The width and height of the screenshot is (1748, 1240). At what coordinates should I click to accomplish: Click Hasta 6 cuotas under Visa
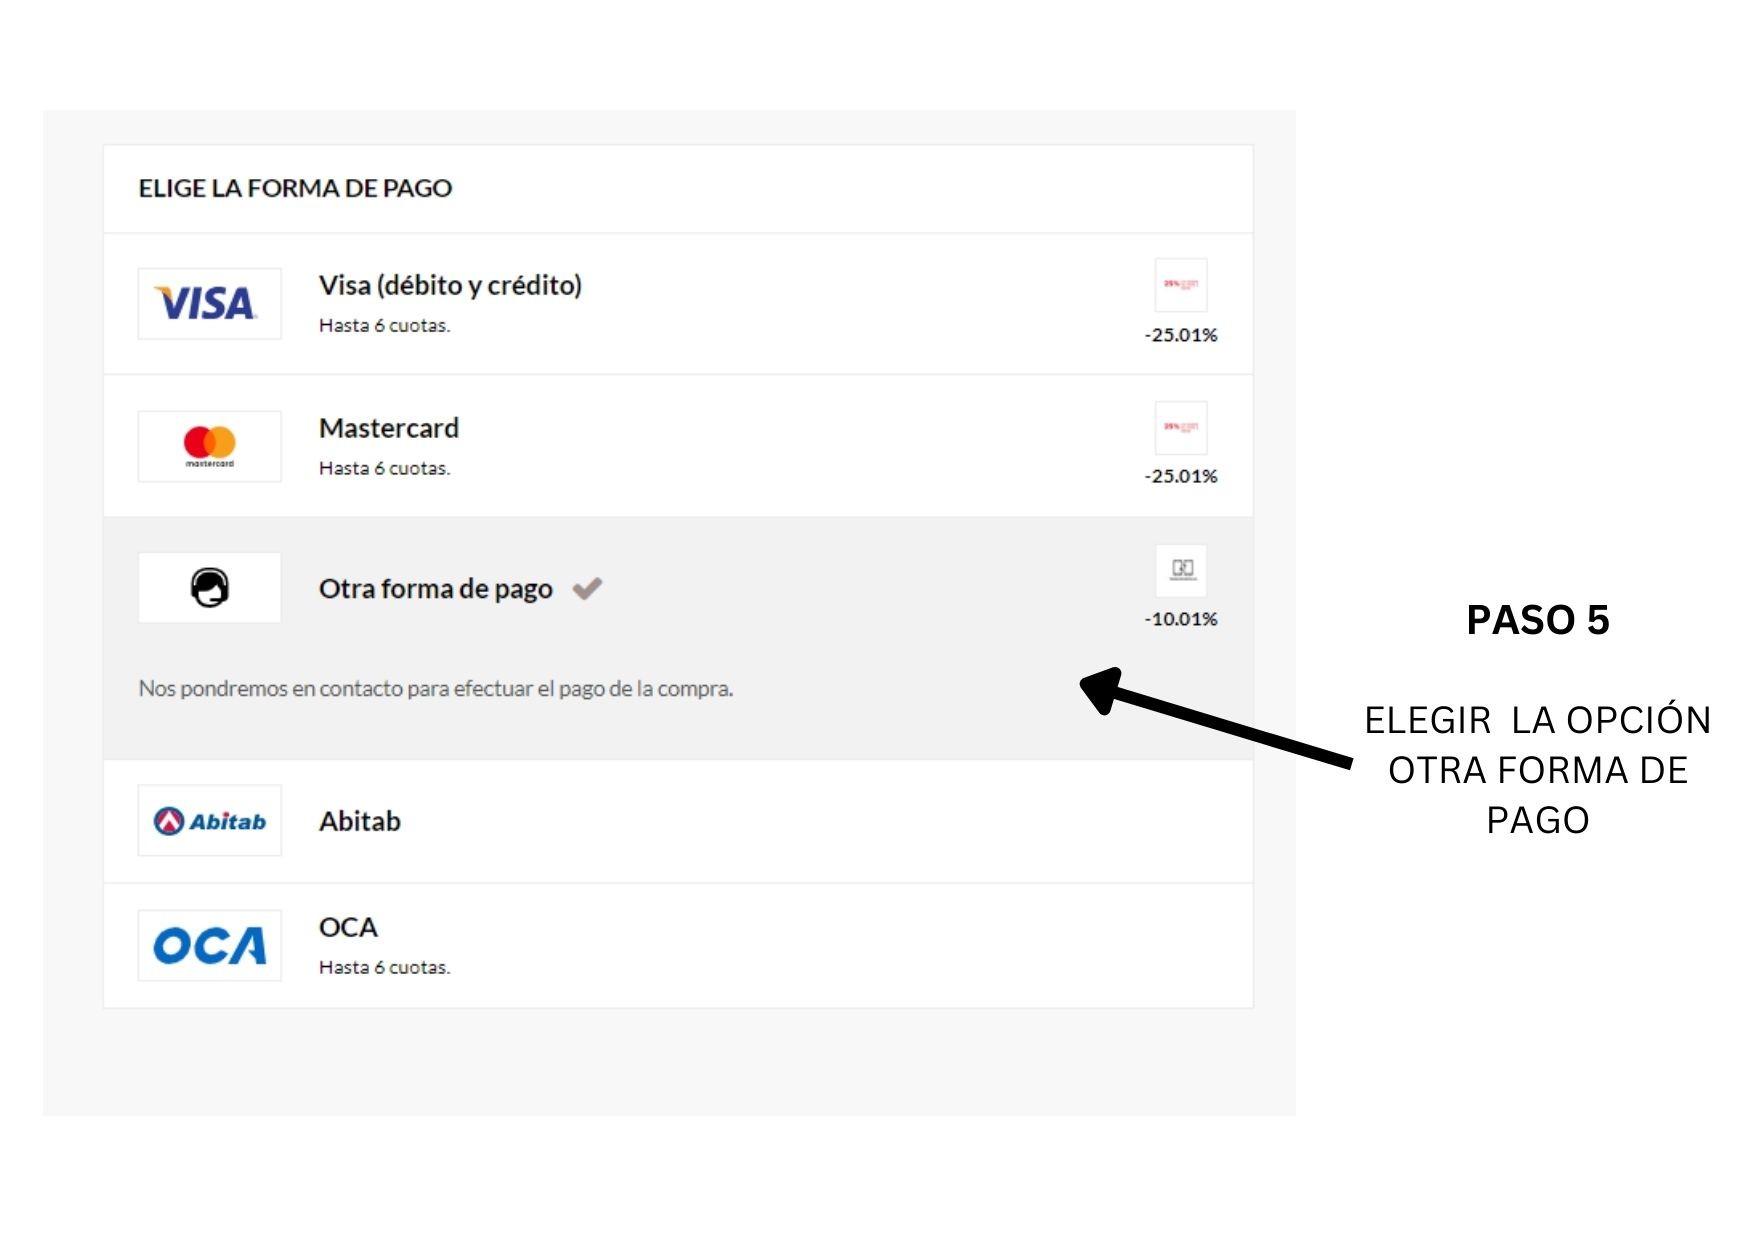[x=384, y=325]
